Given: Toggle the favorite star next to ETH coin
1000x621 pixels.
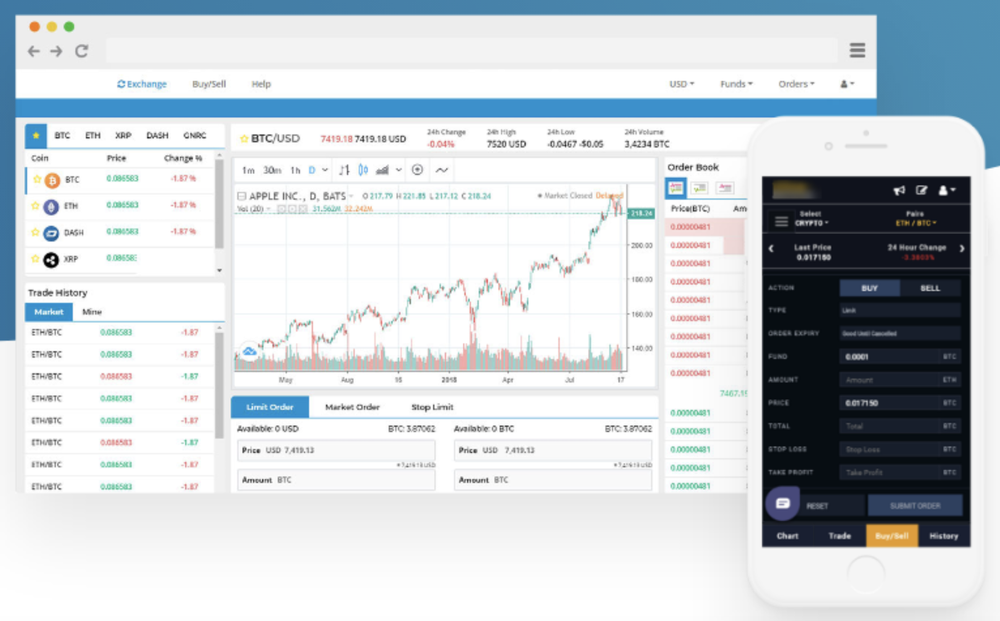Looking at the screenshot, I should [x=37, y=206].
